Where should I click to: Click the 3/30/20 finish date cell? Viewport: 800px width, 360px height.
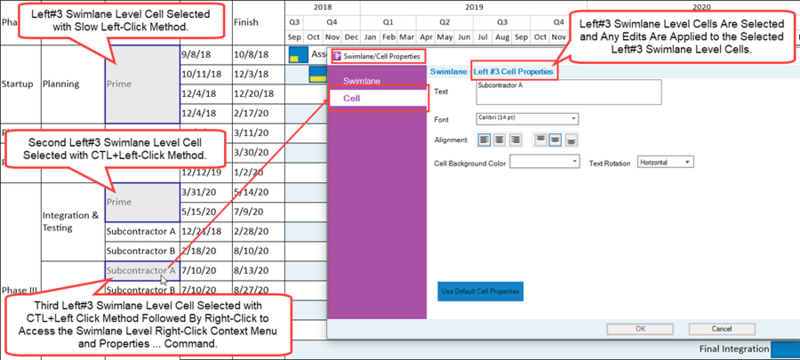coord(258,152)
